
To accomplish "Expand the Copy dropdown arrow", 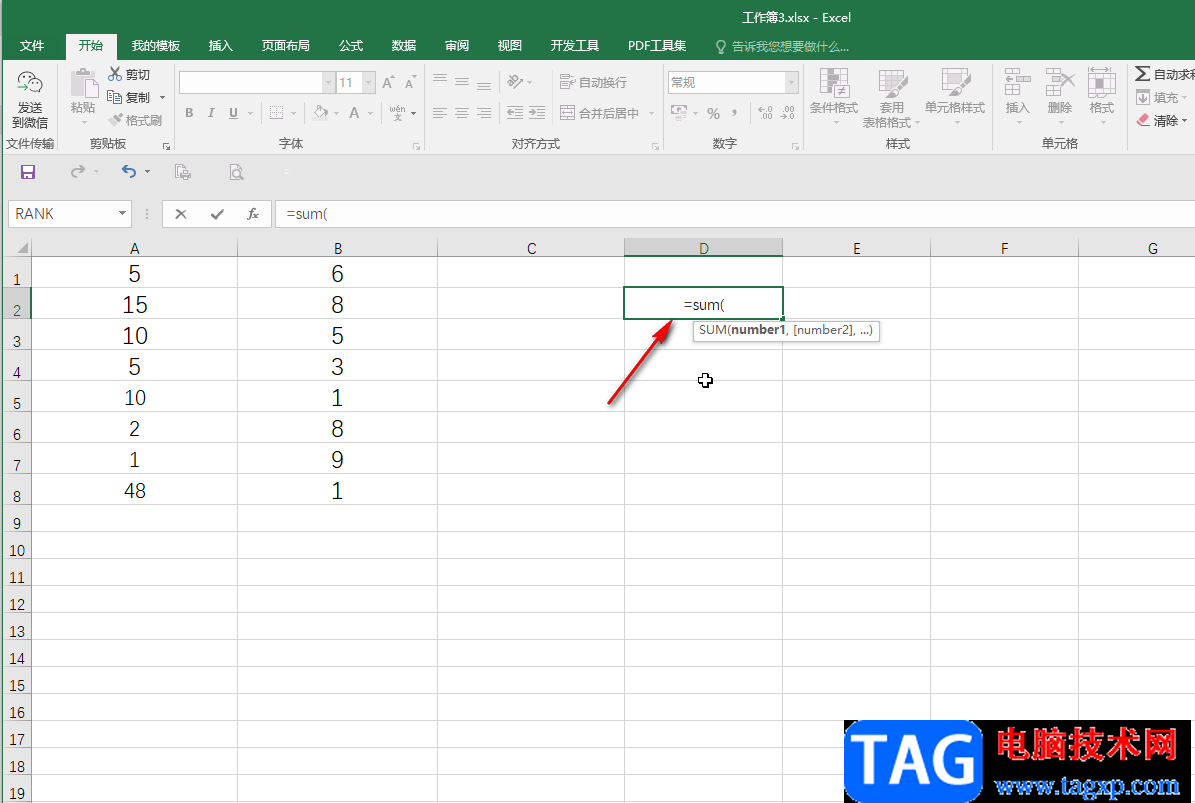I will (x=162, y=98).
